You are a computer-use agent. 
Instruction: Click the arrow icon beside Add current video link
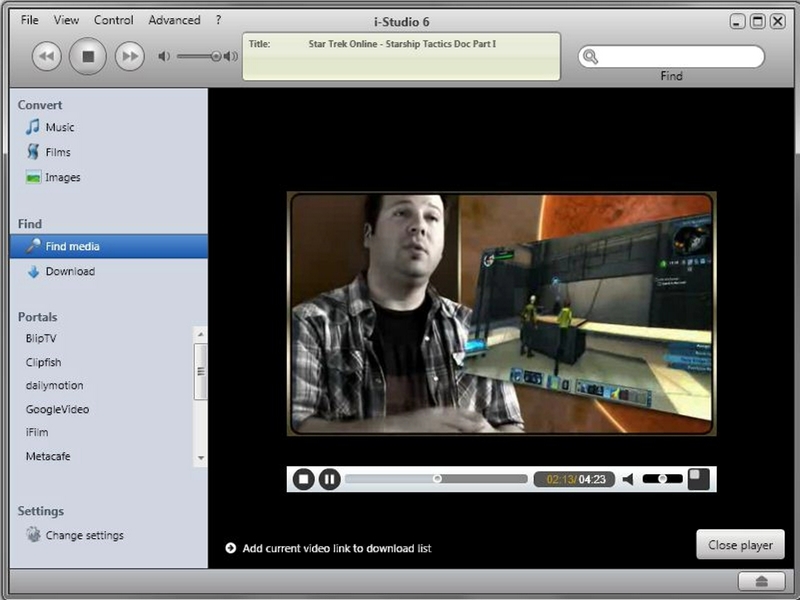(x=231, y=548)
